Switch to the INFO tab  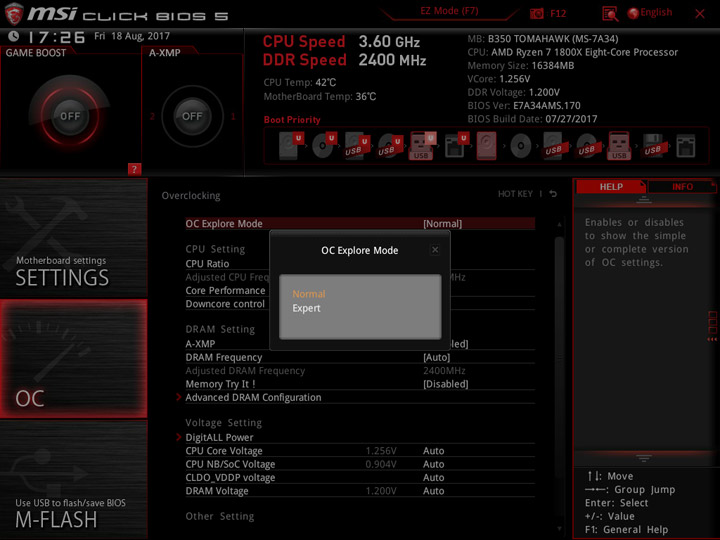coord(682,187)
